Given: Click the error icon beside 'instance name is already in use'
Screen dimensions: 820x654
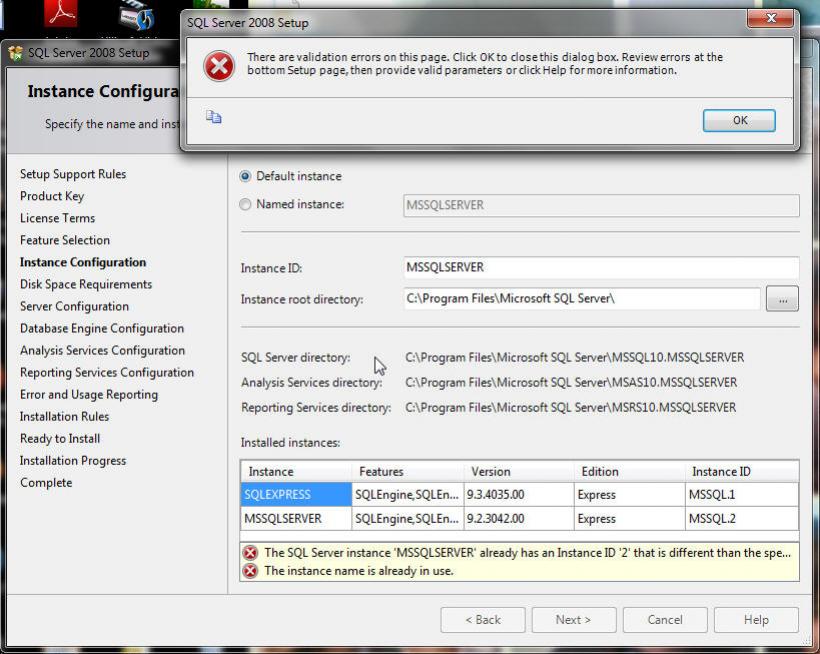Looking at the screenshot, I should coord(250,571).
